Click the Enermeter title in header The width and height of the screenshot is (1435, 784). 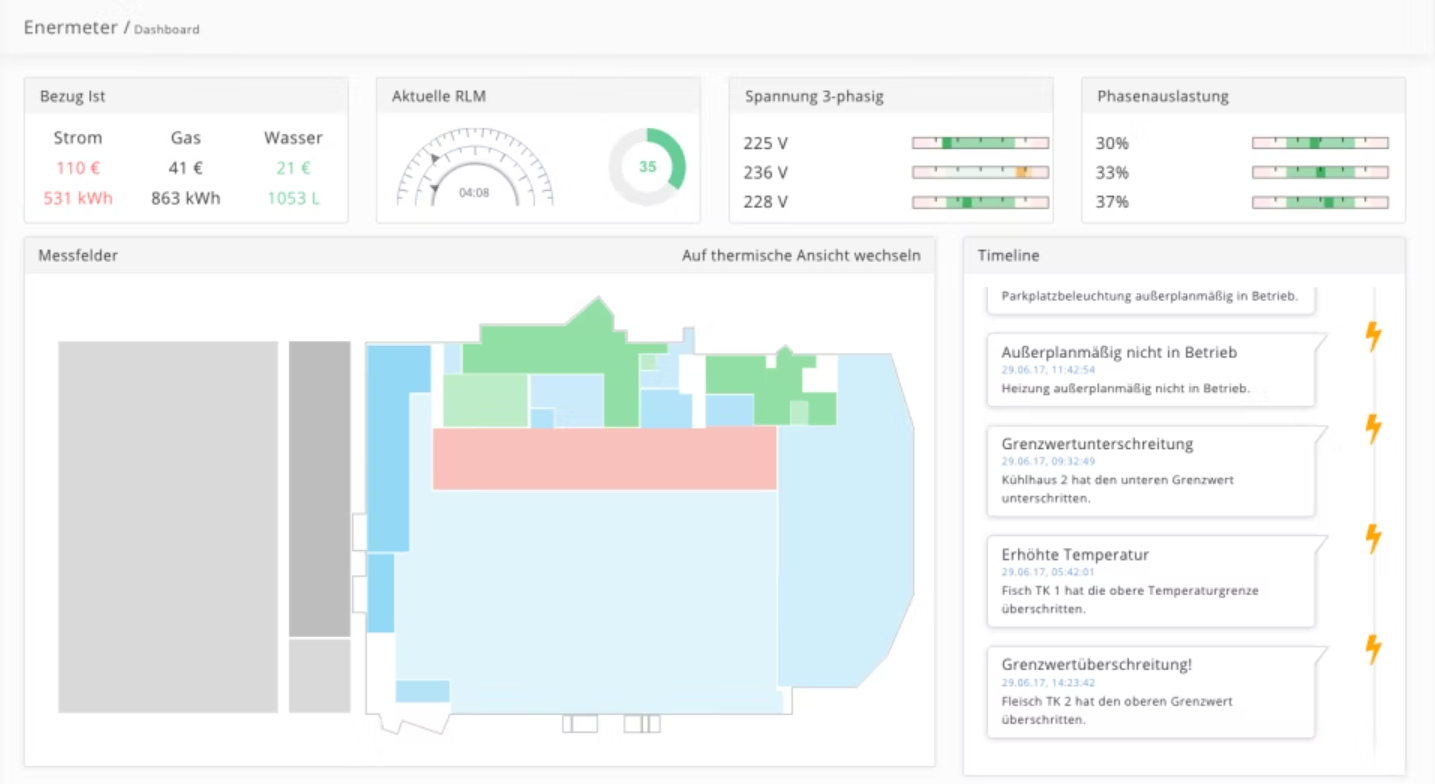70,27
